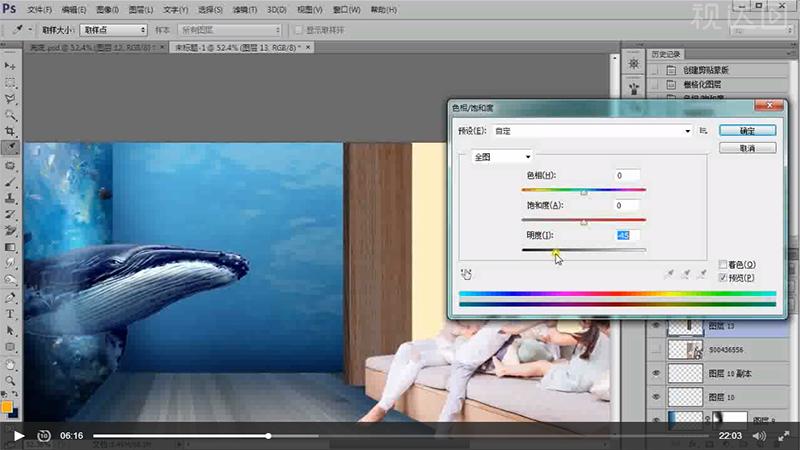The width and height of the screenshot is (800, 450).
Task: Click the on-image adjustment hand icon in Hue/Saturation
Action: pyautogui.click(x=466, y=274)
